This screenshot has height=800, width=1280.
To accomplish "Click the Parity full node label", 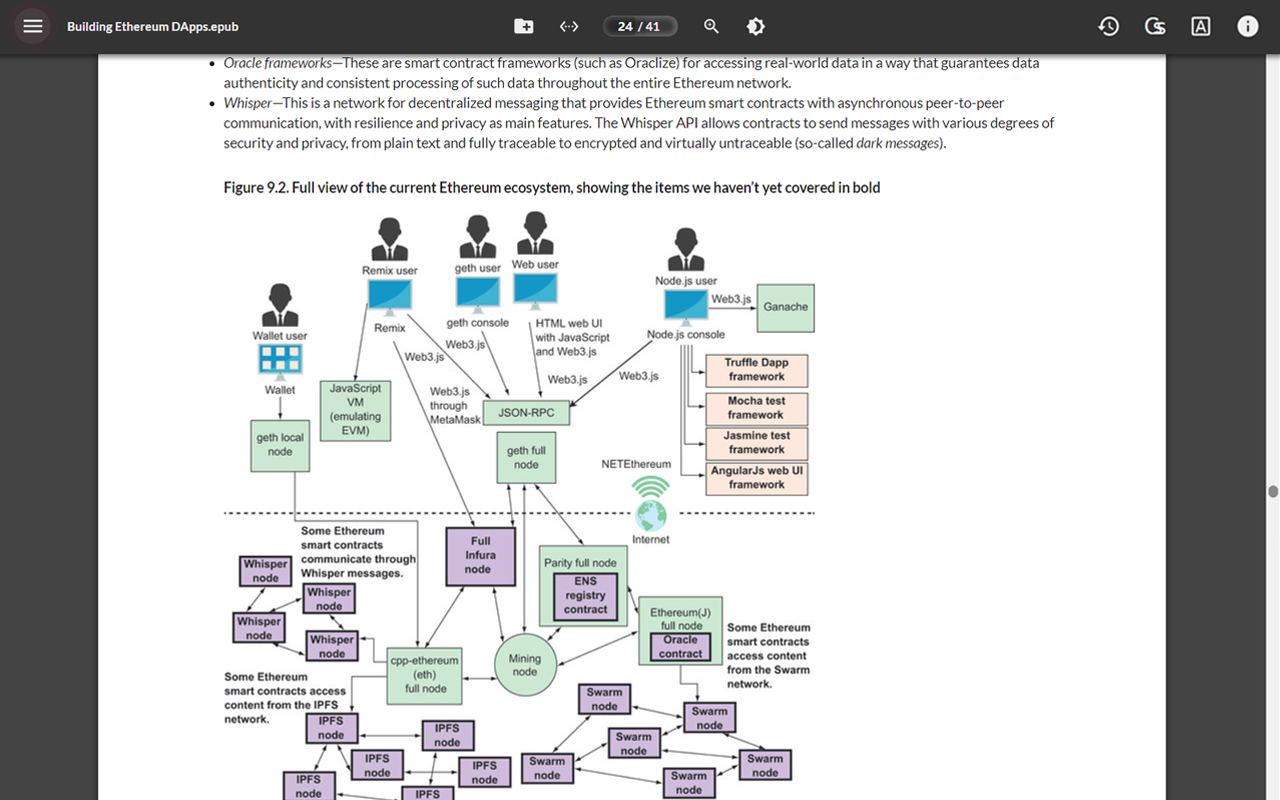I will 580,563.
